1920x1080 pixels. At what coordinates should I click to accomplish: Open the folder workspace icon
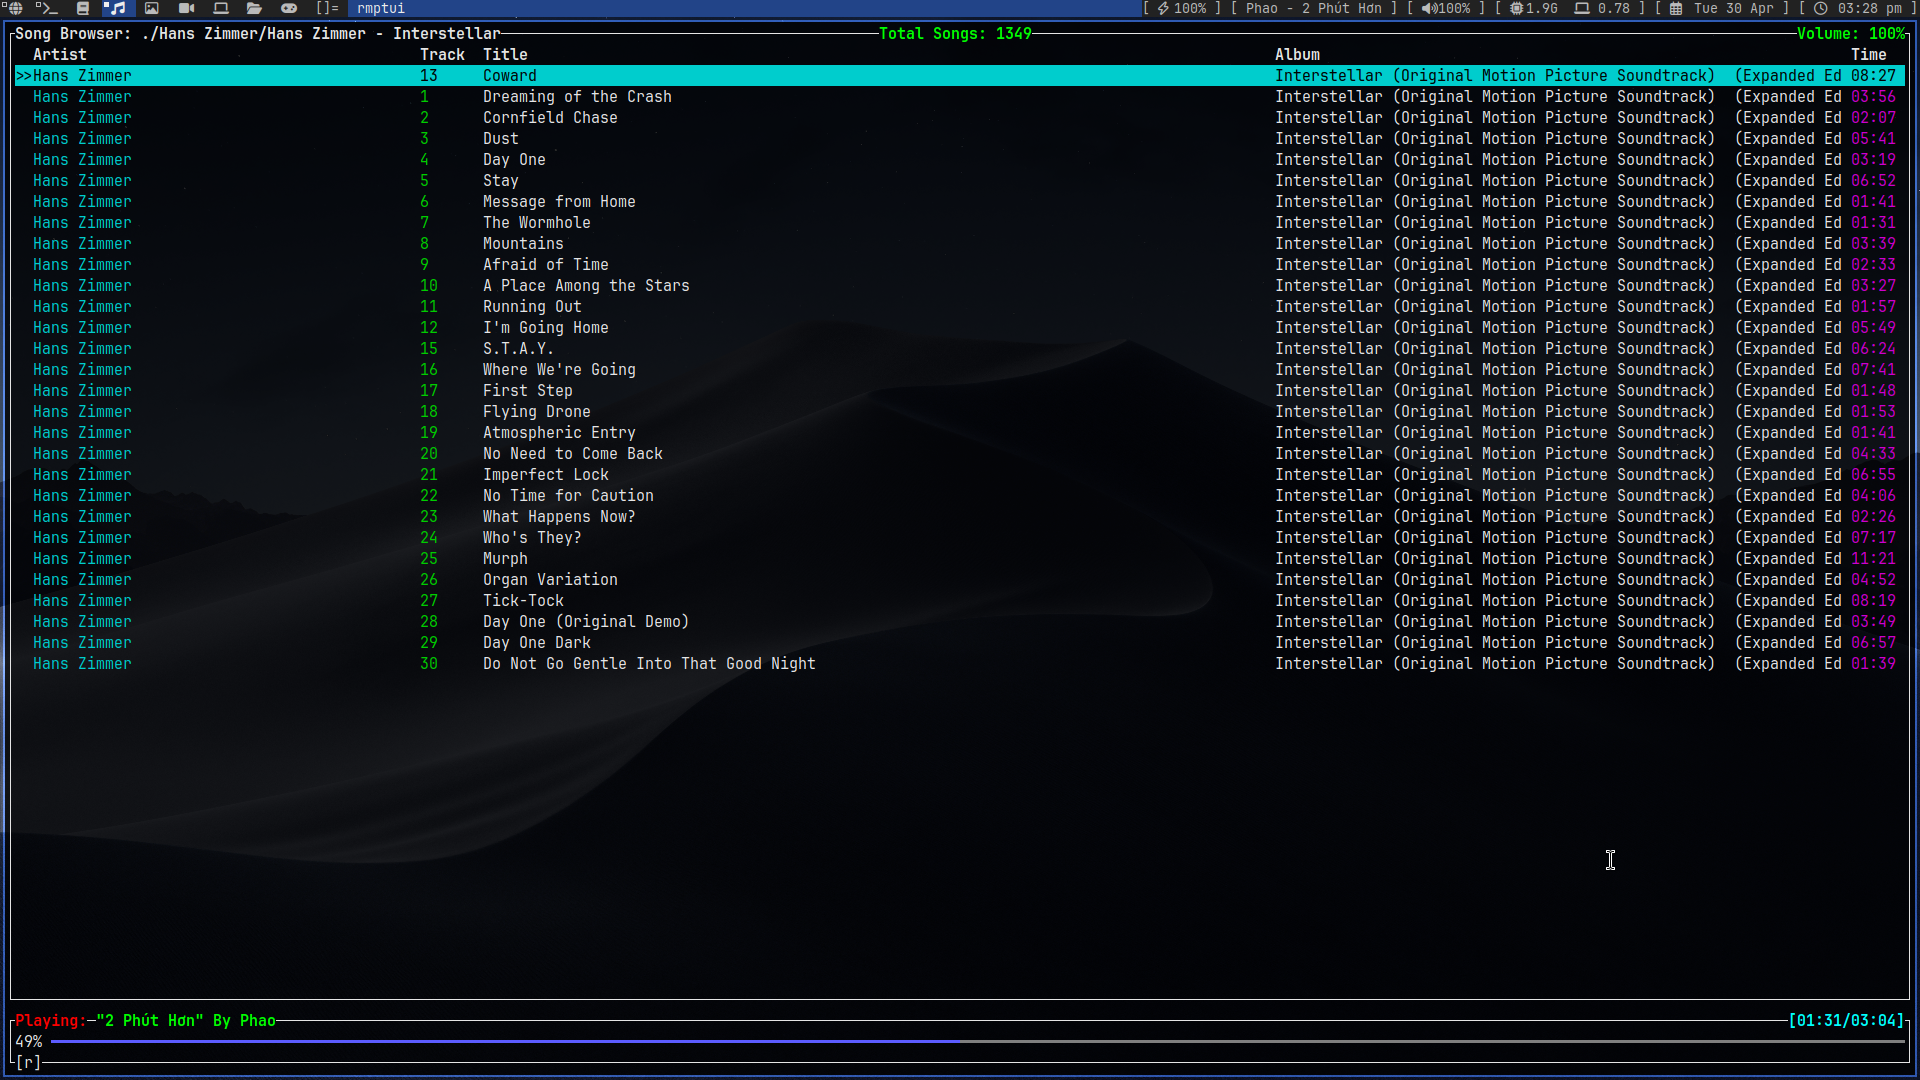(254, 8)
